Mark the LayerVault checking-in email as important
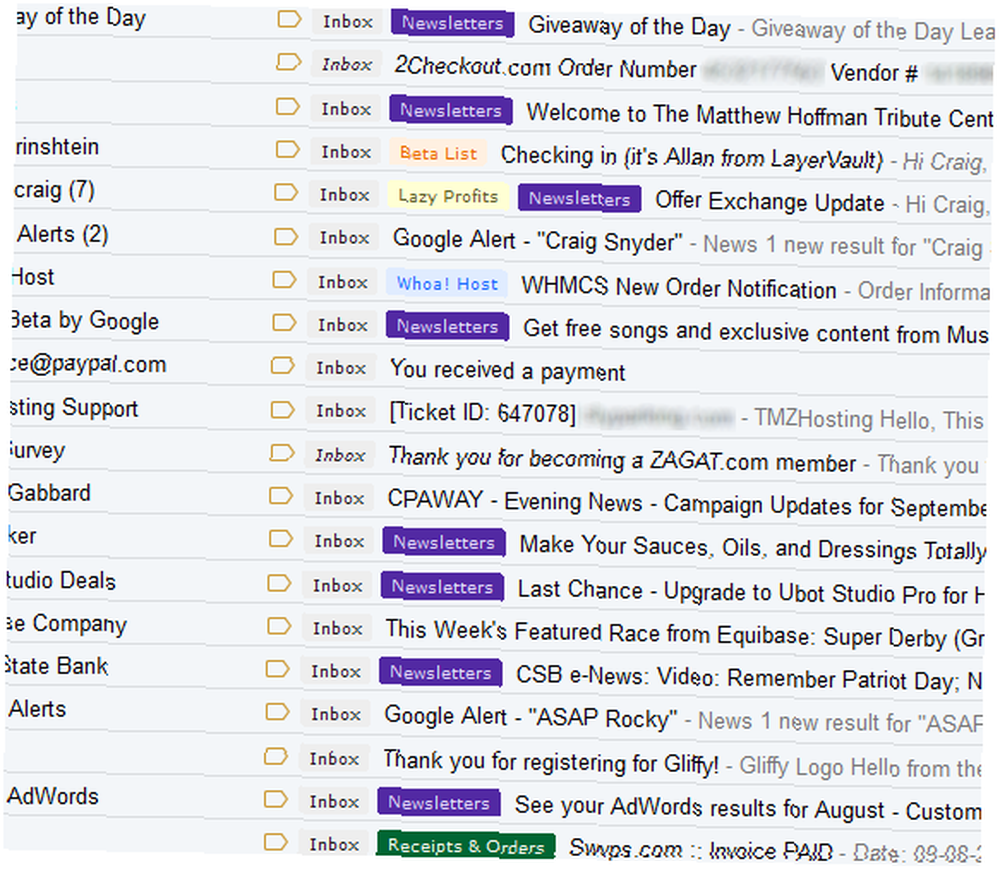Screen dimensions: 1000x871 [x=287, y=149]
